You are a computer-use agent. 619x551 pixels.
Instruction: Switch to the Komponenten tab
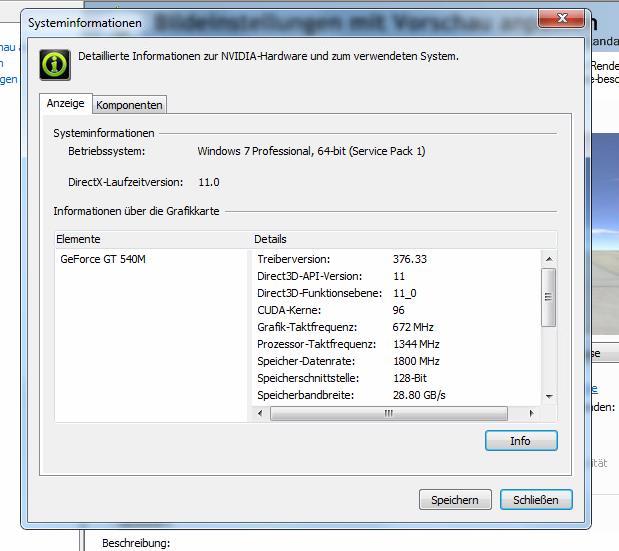129,105
